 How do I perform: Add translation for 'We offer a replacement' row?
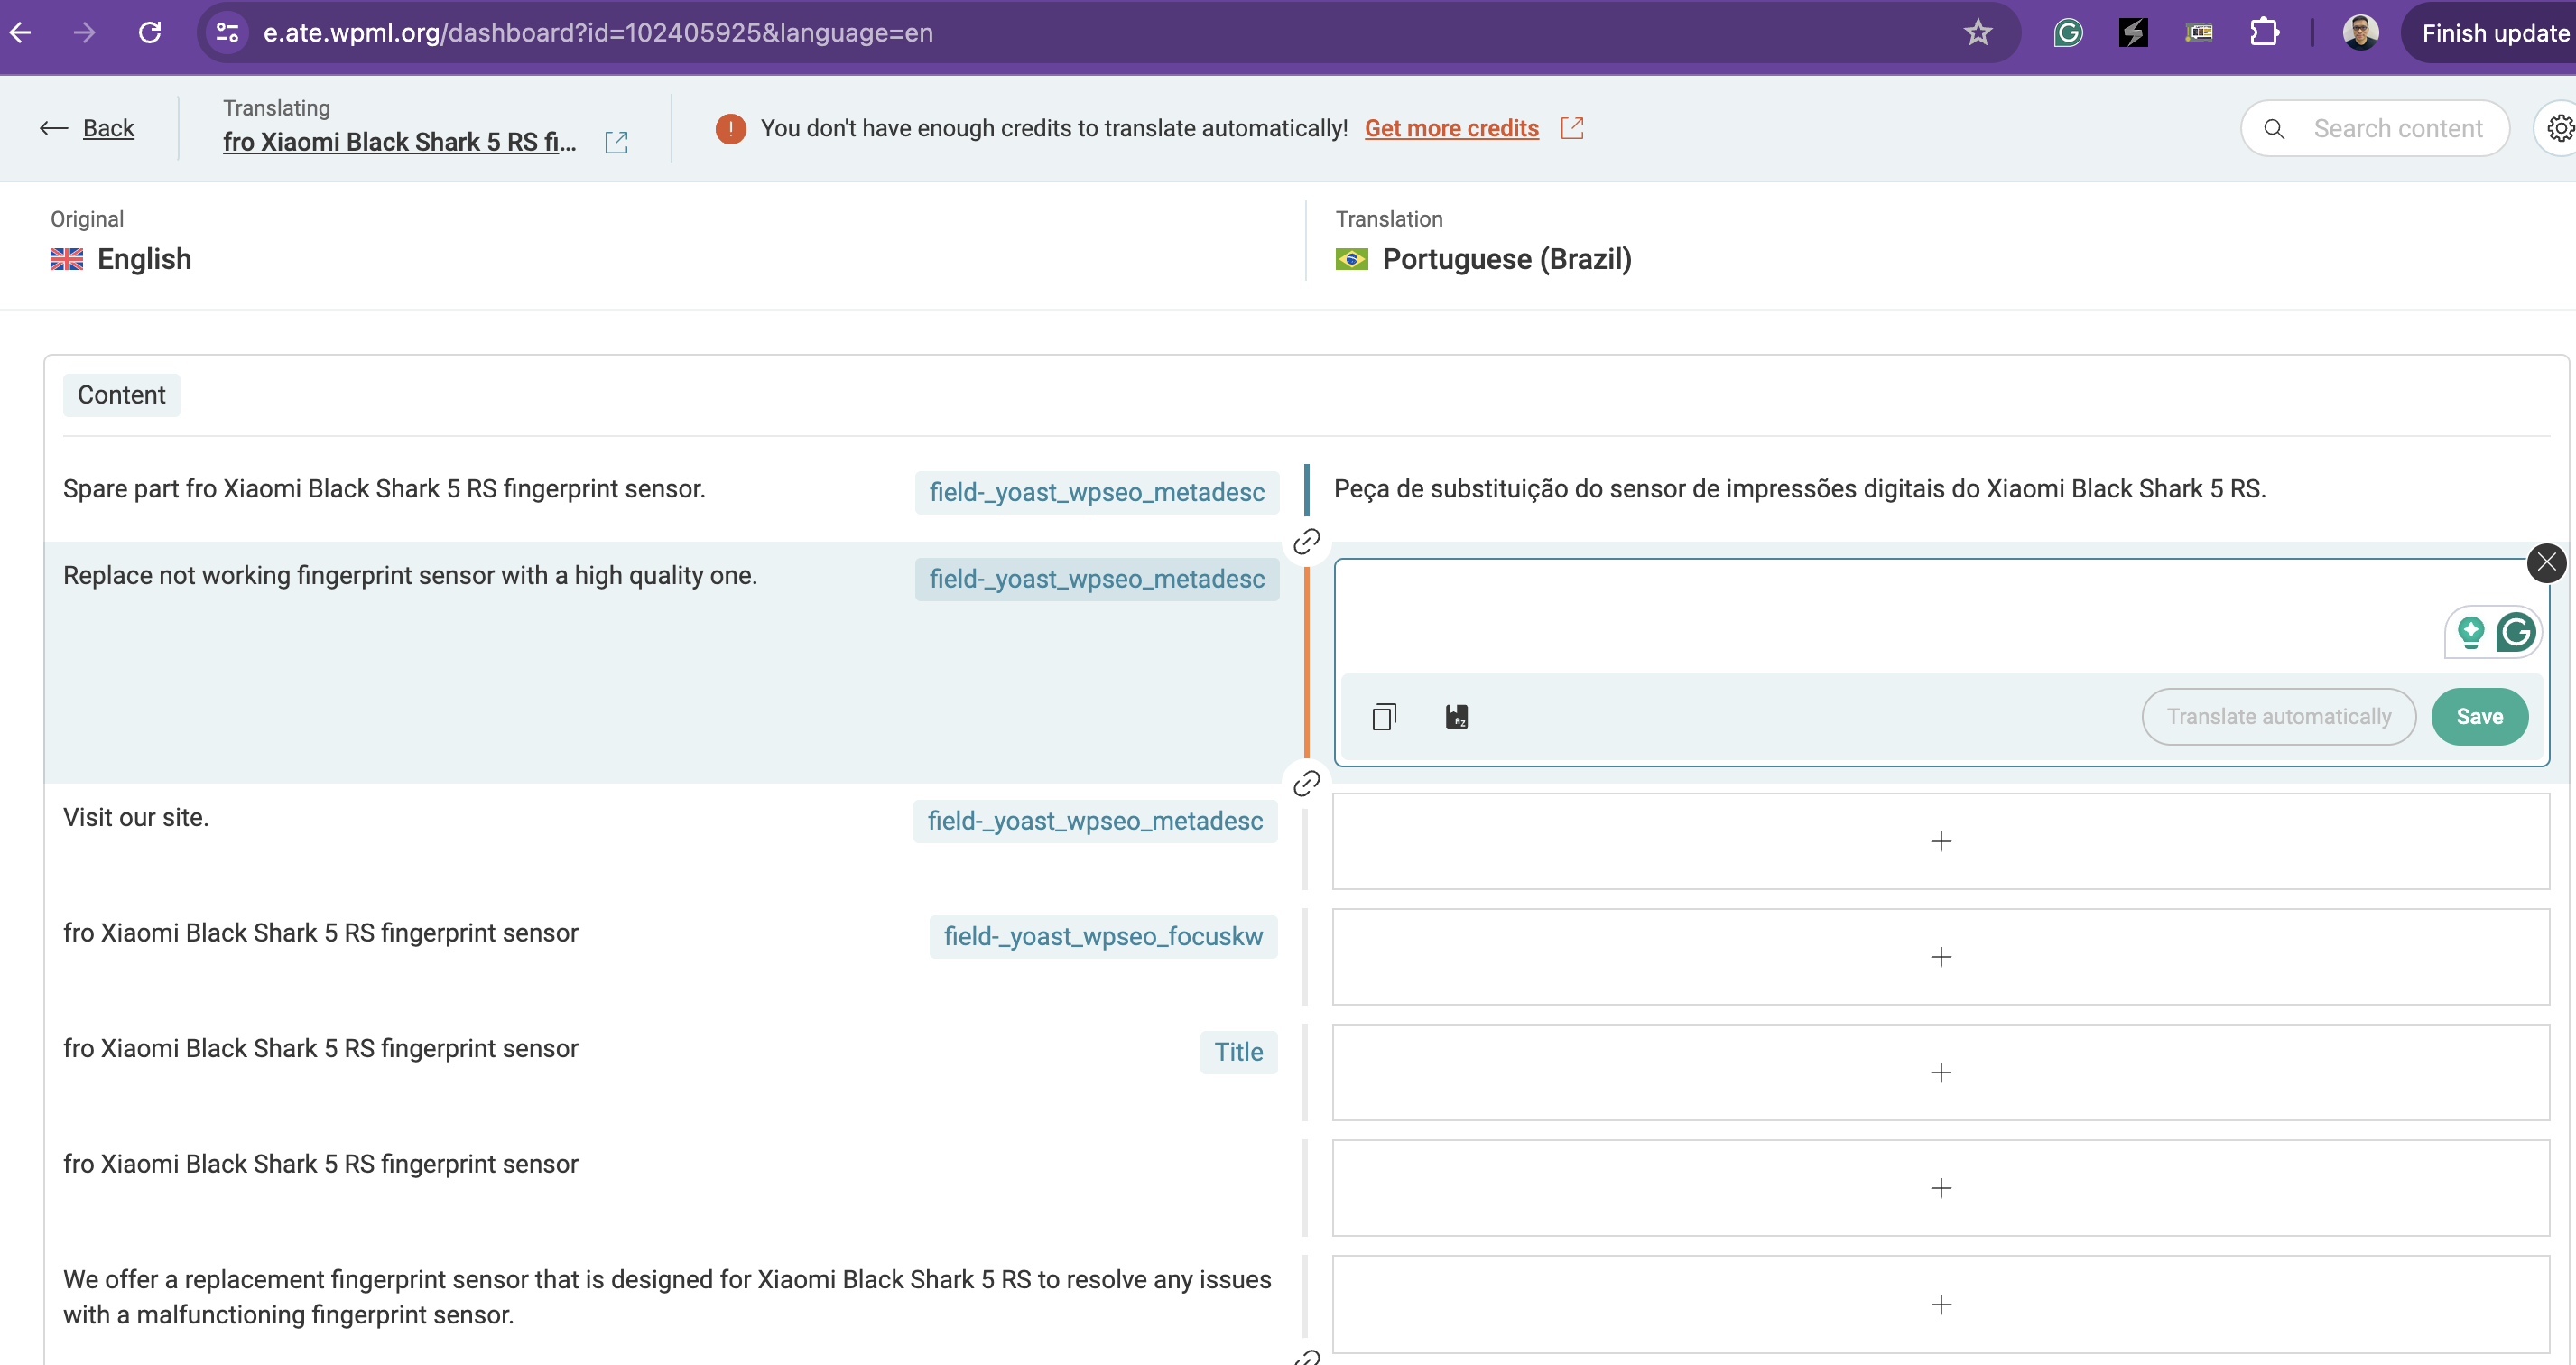[x=1940, y=1305]
